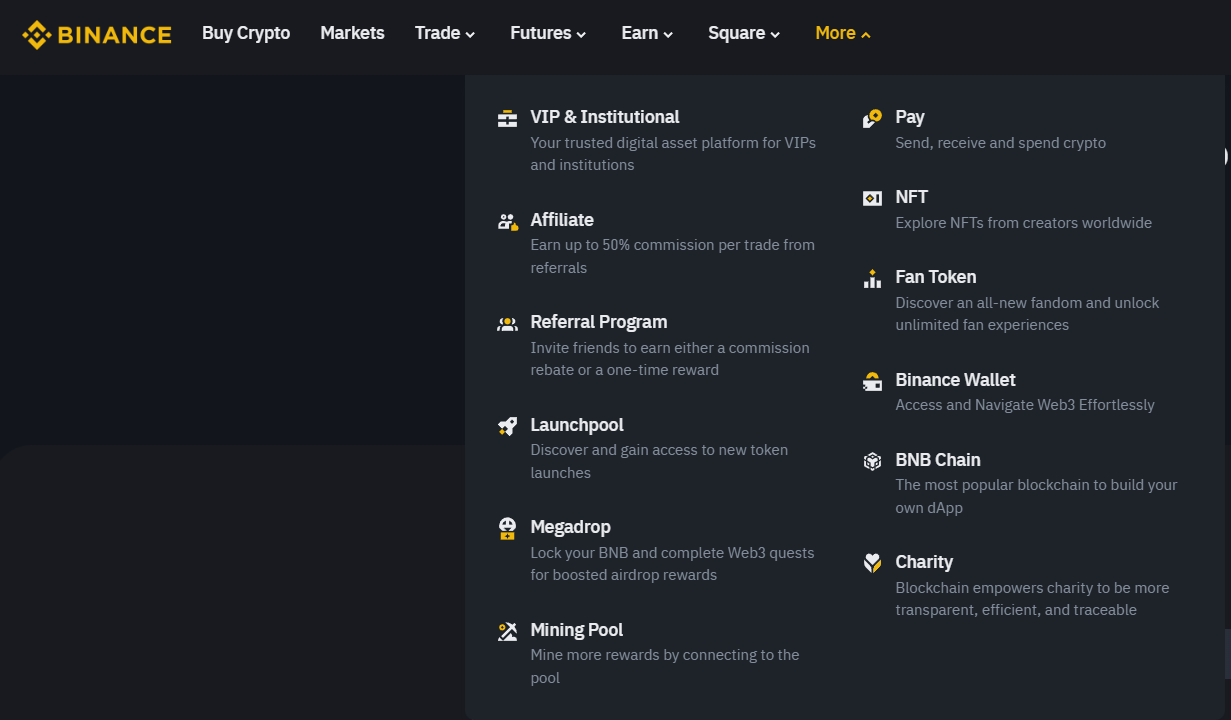Click the Launchpool rocket icon
Screen dimensions: 1231x720
coord(507,427)
